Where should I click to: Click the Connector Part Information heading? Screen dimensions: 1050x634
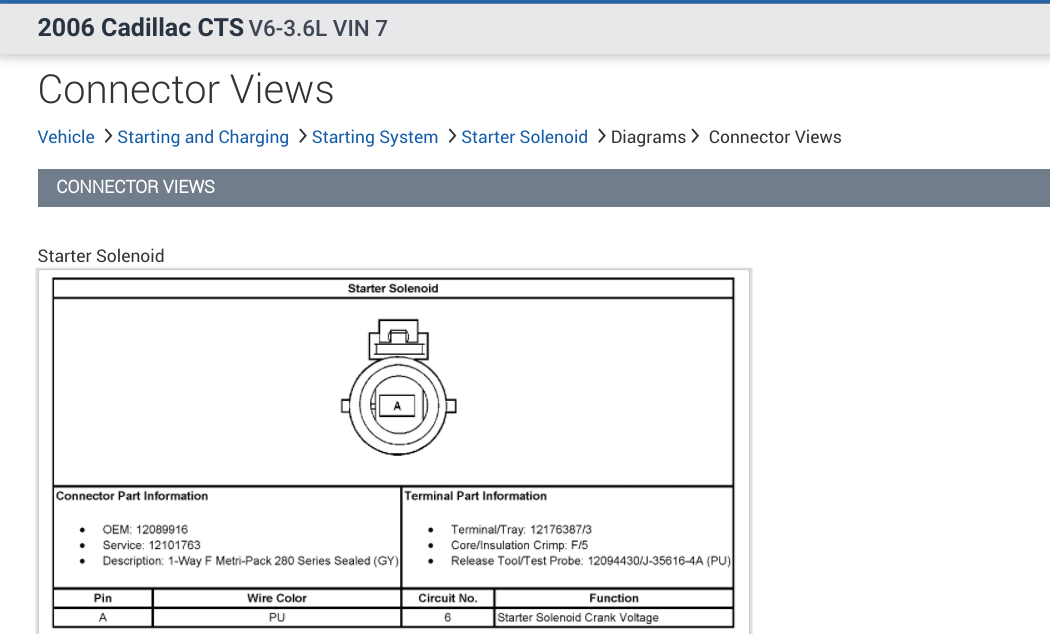pyautogui.click(x=132, y=496)
